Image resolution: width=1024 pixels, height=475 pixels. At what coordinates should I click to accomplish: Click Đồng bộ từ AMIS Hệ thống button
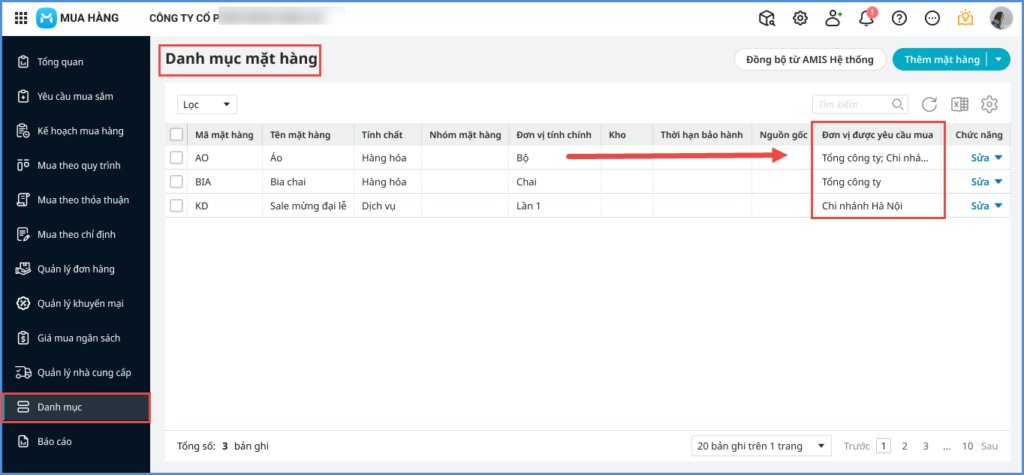point(809,60)
